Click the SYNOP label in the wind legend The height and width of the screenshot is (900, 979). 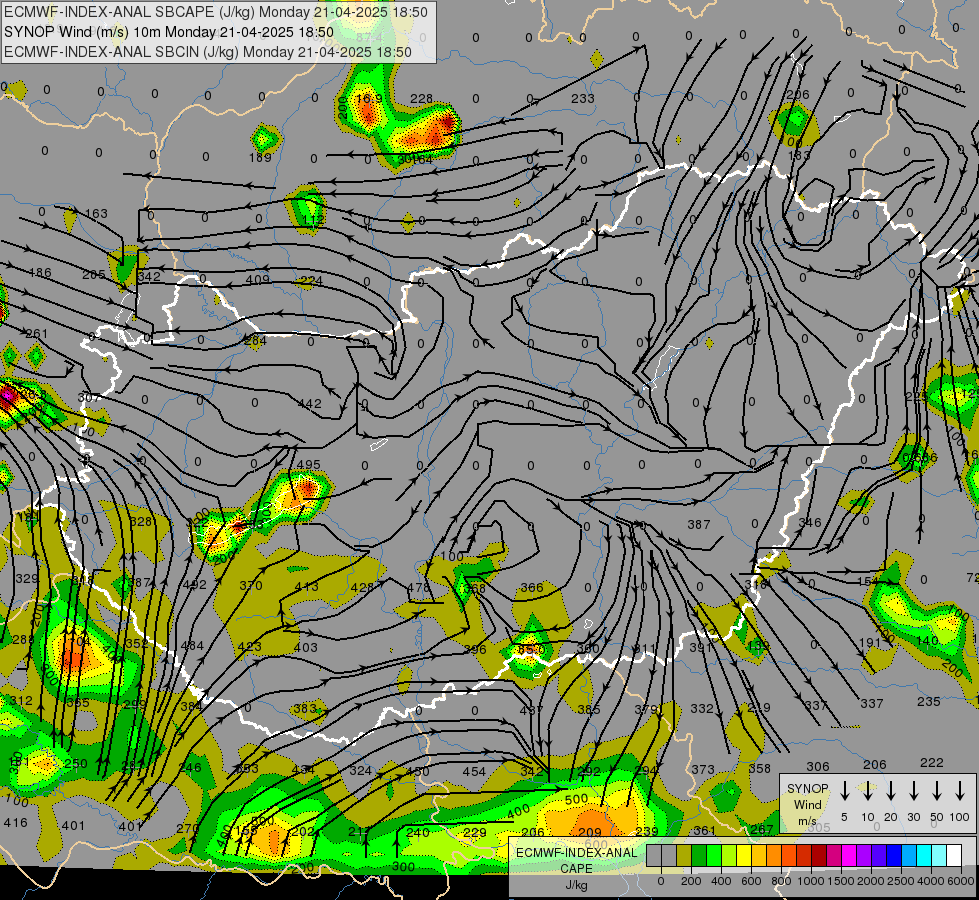(807, 788)
